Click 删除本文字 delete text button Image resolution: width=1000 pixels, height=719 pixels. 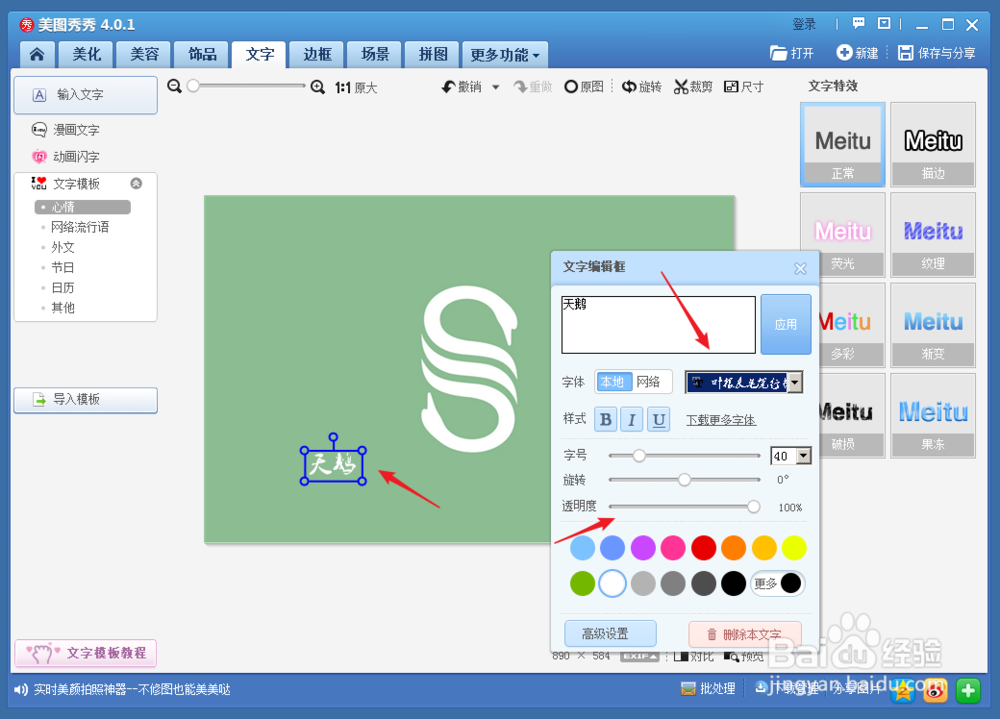coord(745,634)
